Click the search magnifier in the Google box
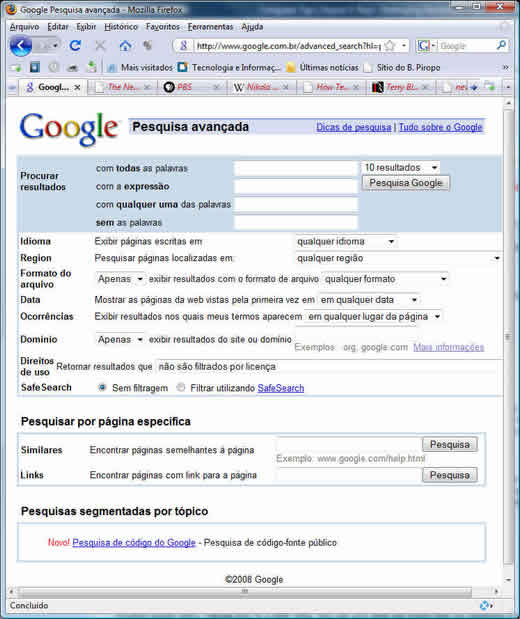 click(501, 46)
